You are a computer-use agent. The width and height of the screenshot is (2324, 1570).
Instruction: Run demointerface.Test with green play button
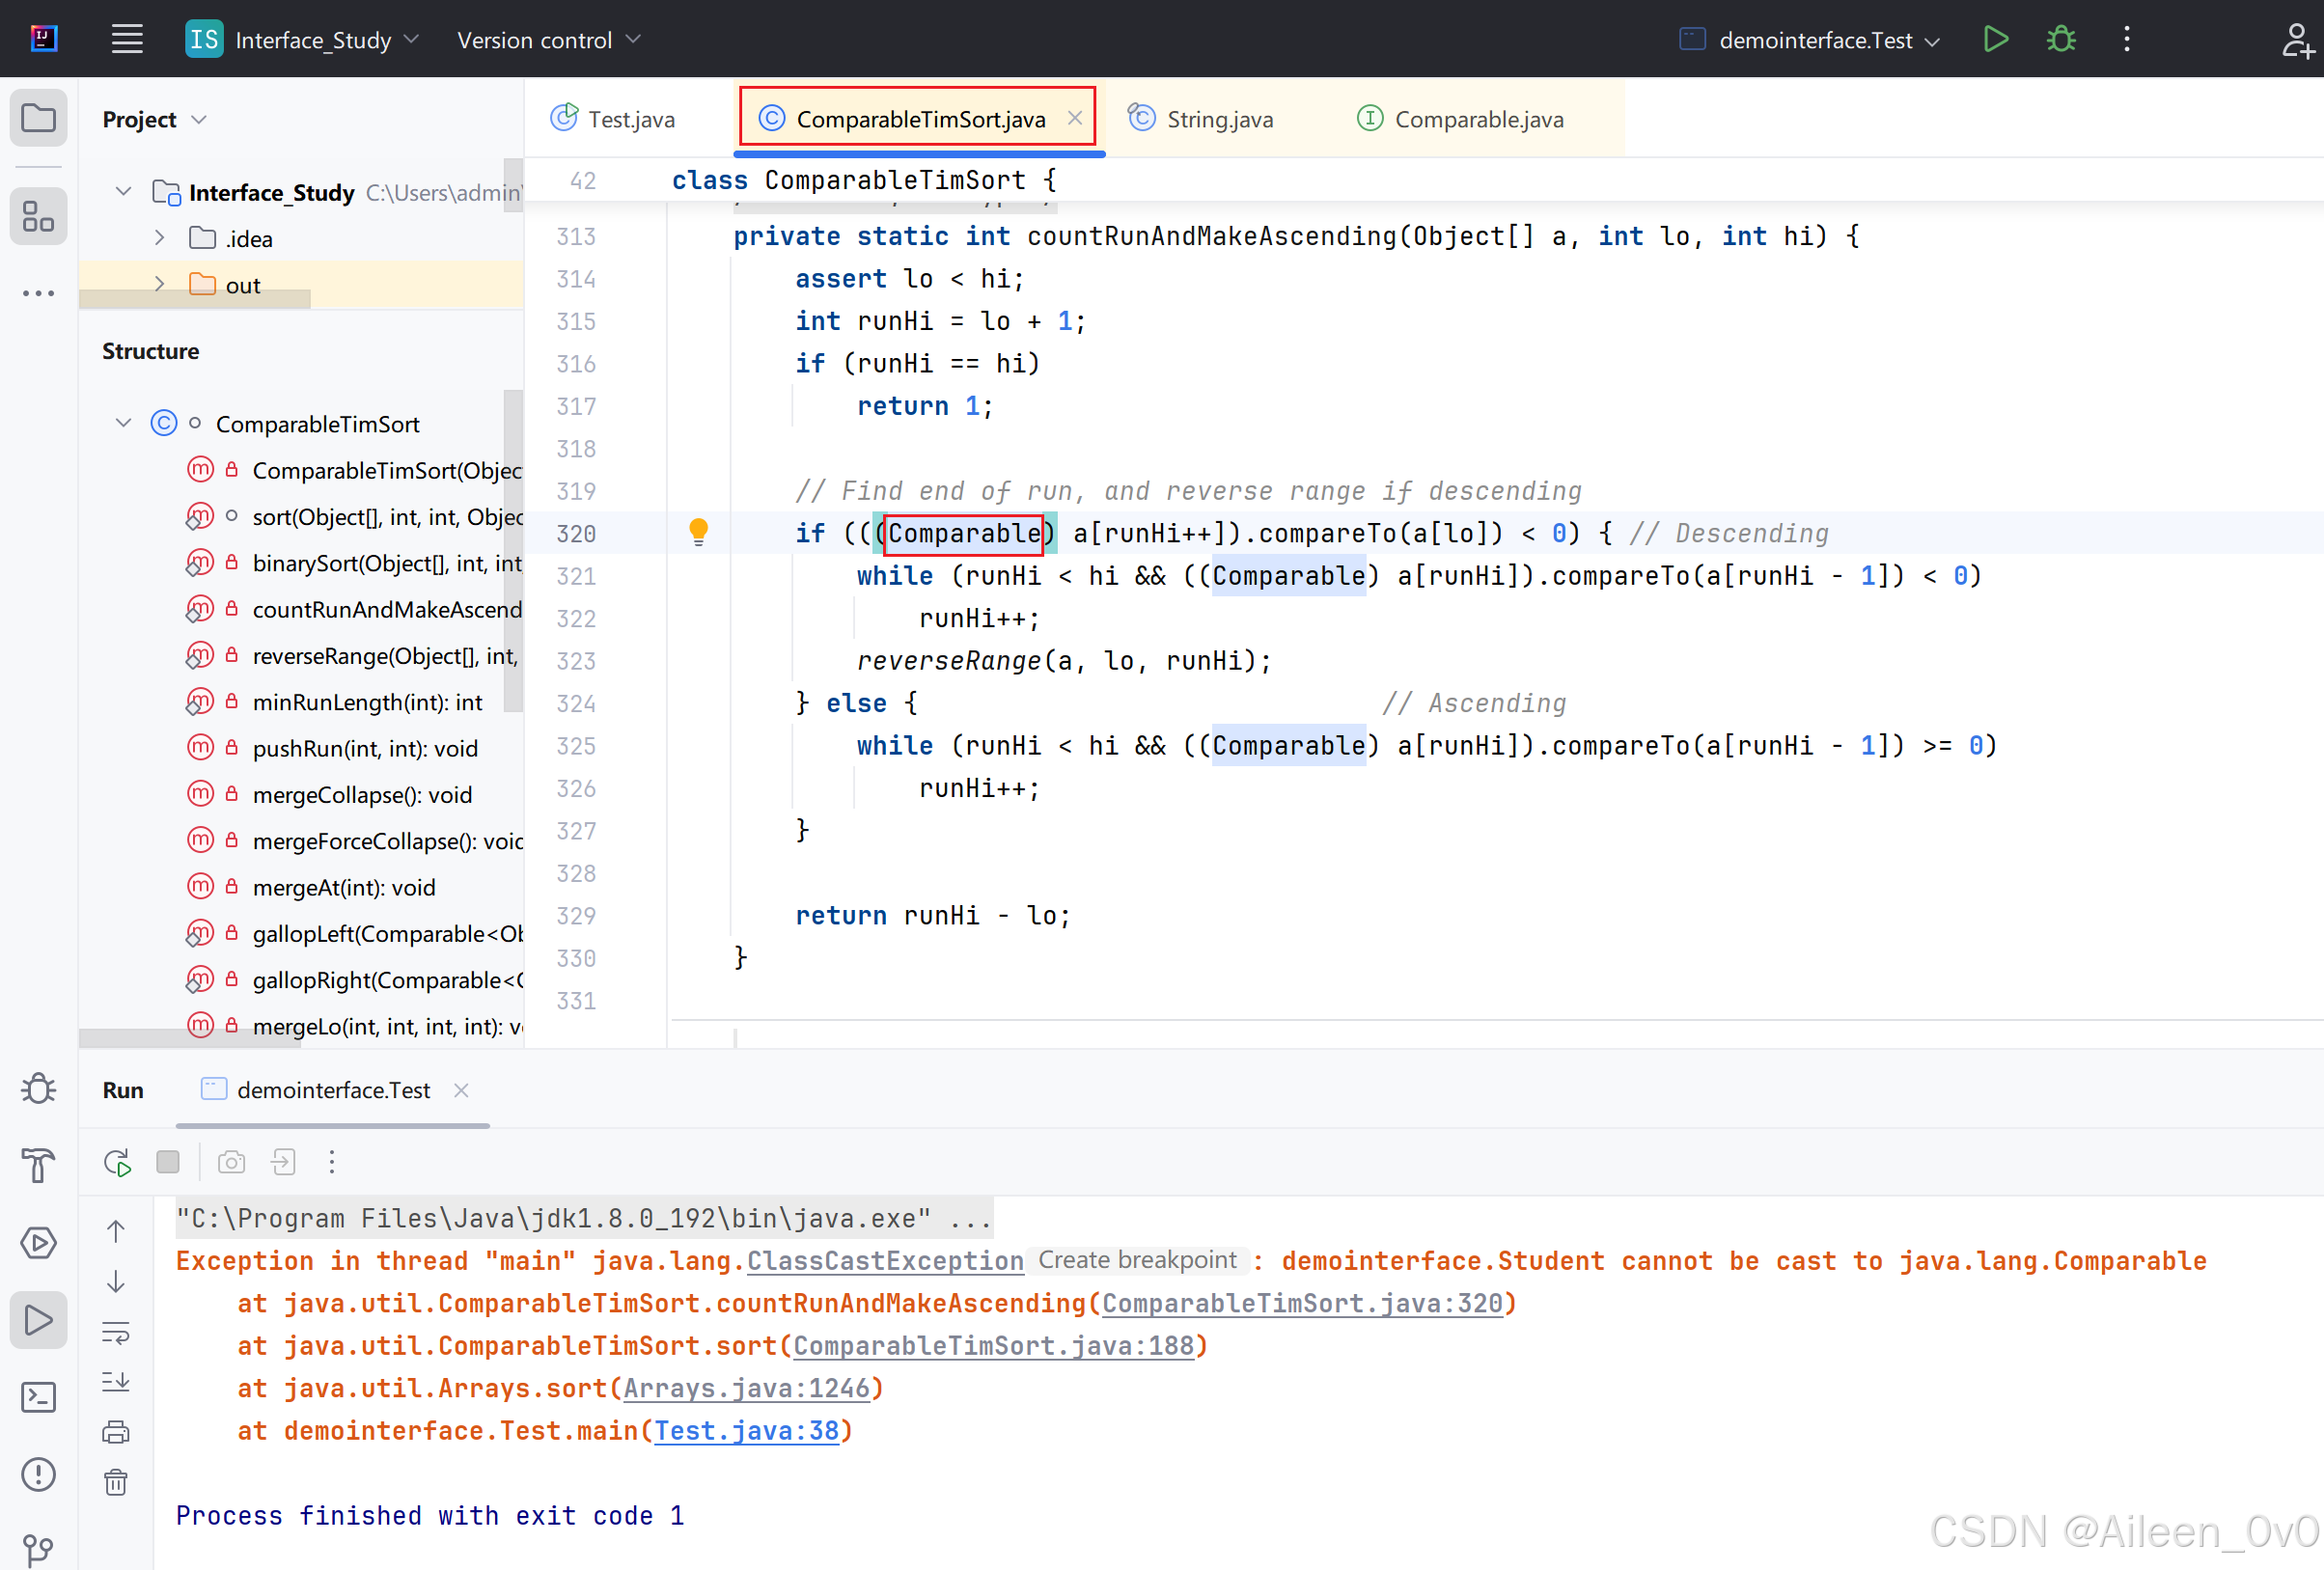click(x=1995, y=39)
